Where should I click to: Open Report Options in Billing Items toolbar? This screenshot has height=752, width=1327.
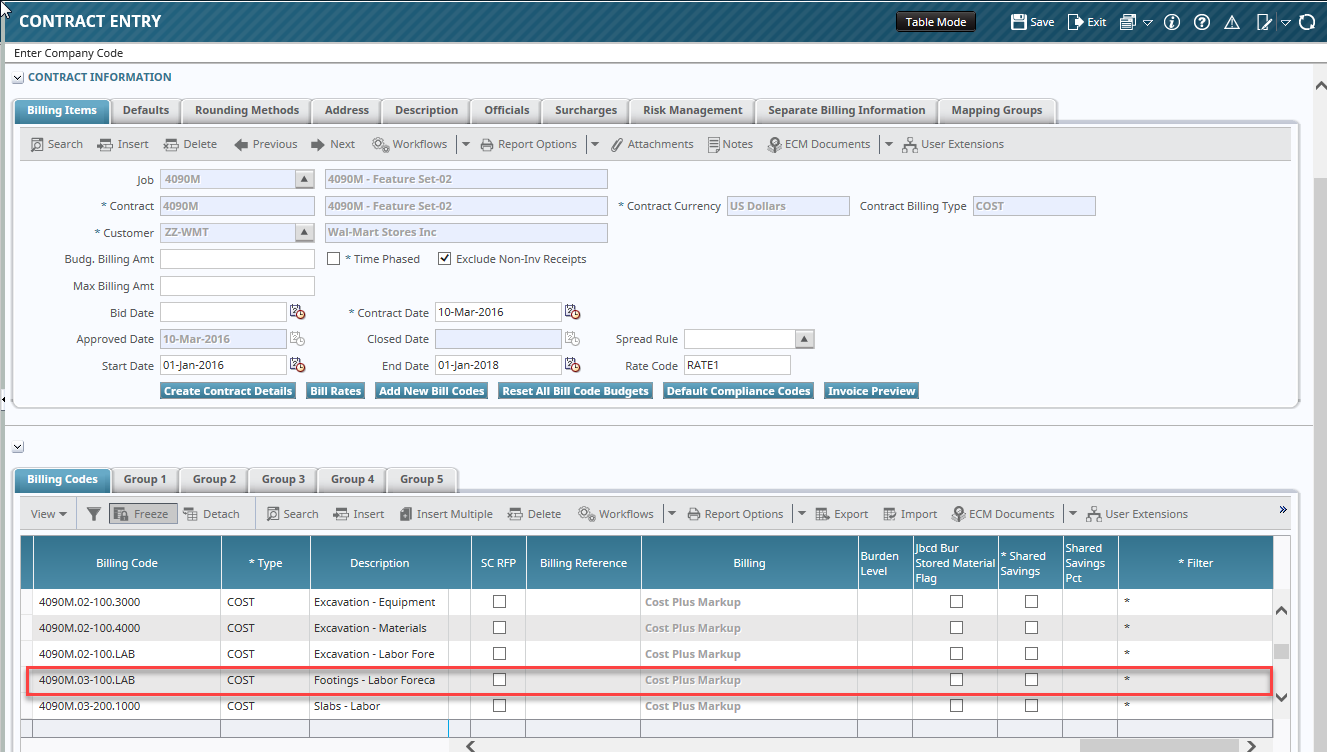point(529,144)
